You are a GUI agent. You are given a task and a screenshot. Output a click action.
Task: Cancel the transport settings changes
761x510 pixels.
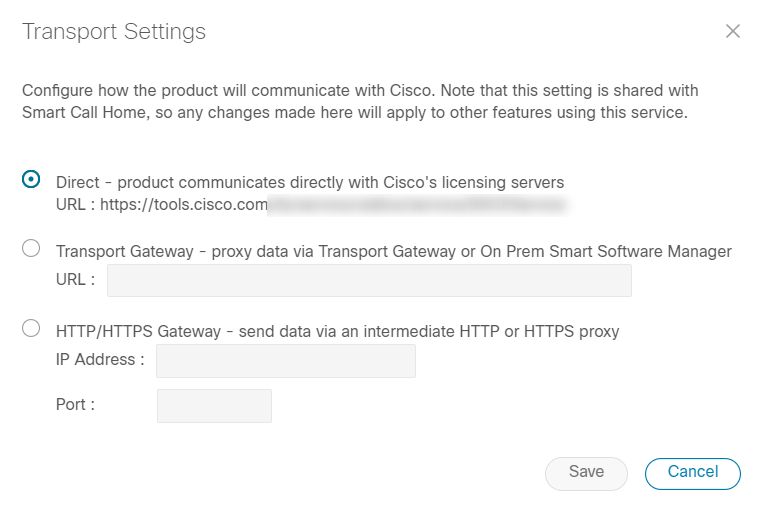click(x=692, y=472)
